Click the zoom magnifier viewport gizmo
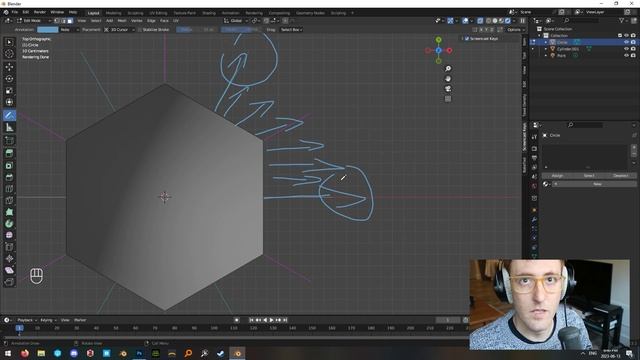 click(x=448, y=69)
